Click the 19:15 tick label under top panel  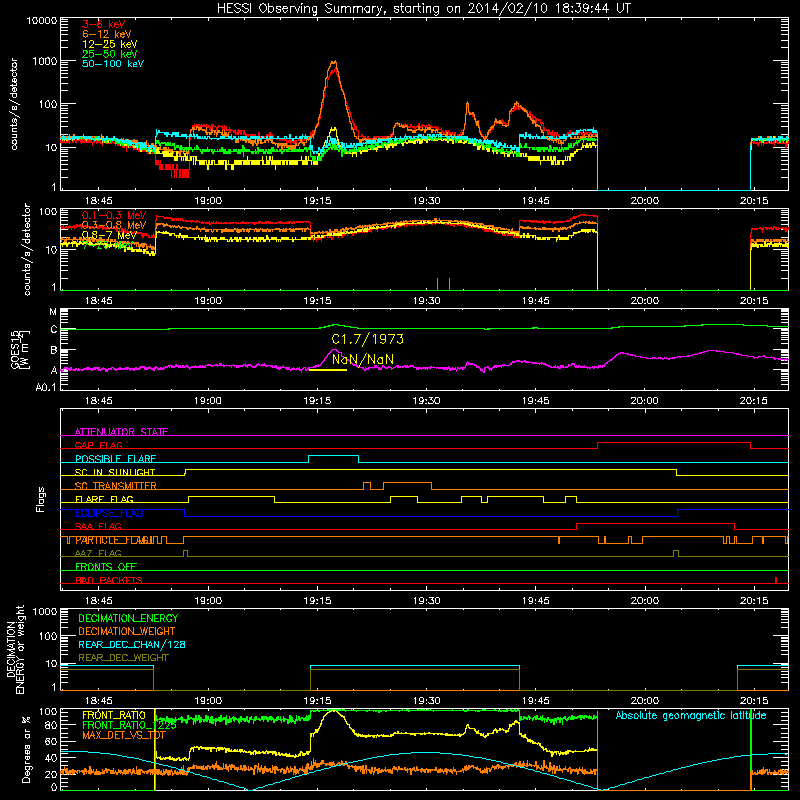click(x=317, y=201)
